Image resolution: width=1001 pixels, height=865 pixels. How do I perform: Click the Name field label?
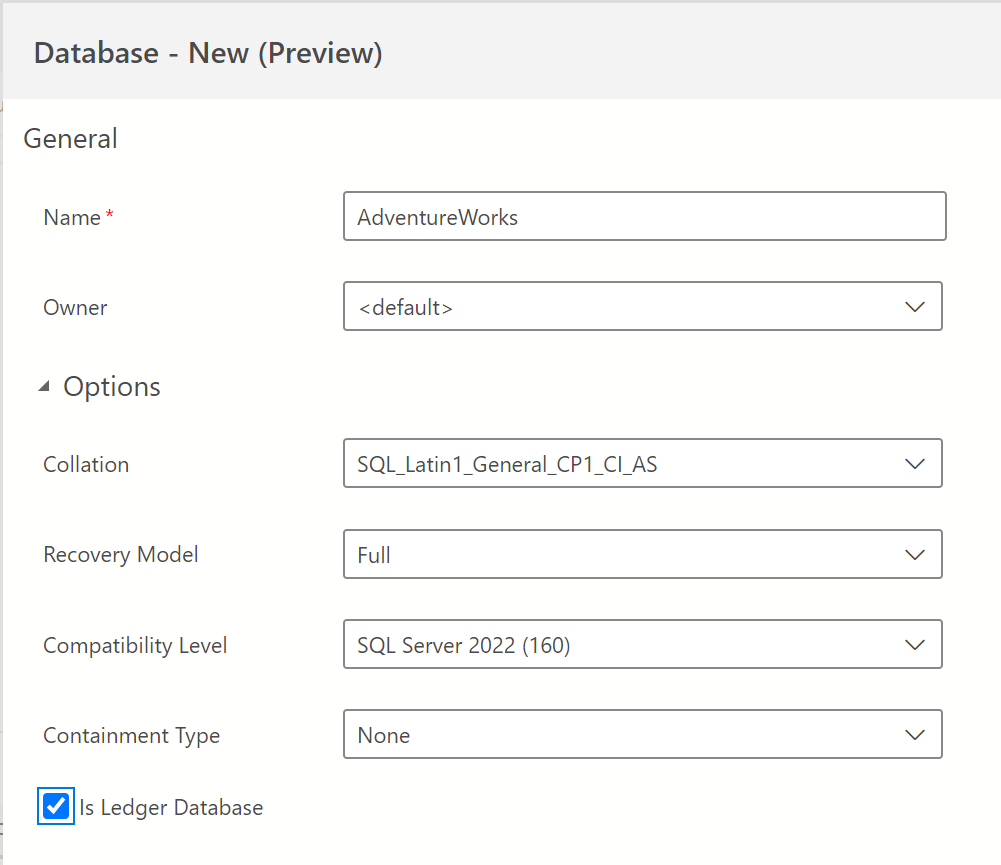(72, 218)
